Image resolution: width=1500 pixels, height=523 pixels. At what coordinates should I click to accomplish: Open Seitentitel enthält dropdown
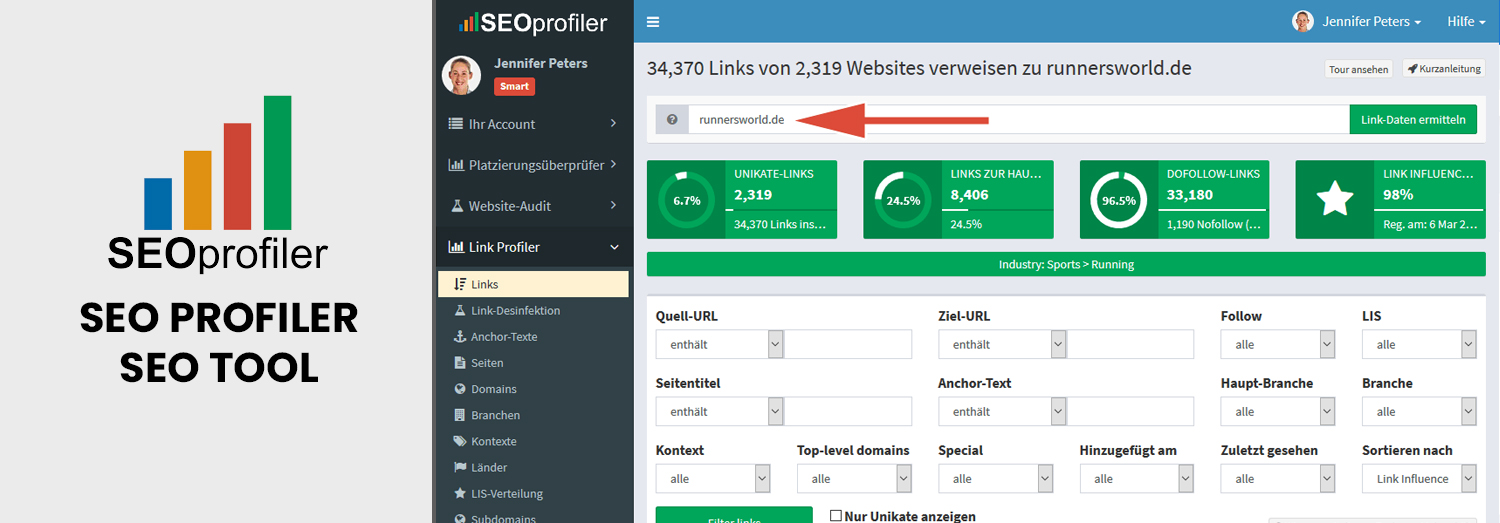[x=719, y=411]
